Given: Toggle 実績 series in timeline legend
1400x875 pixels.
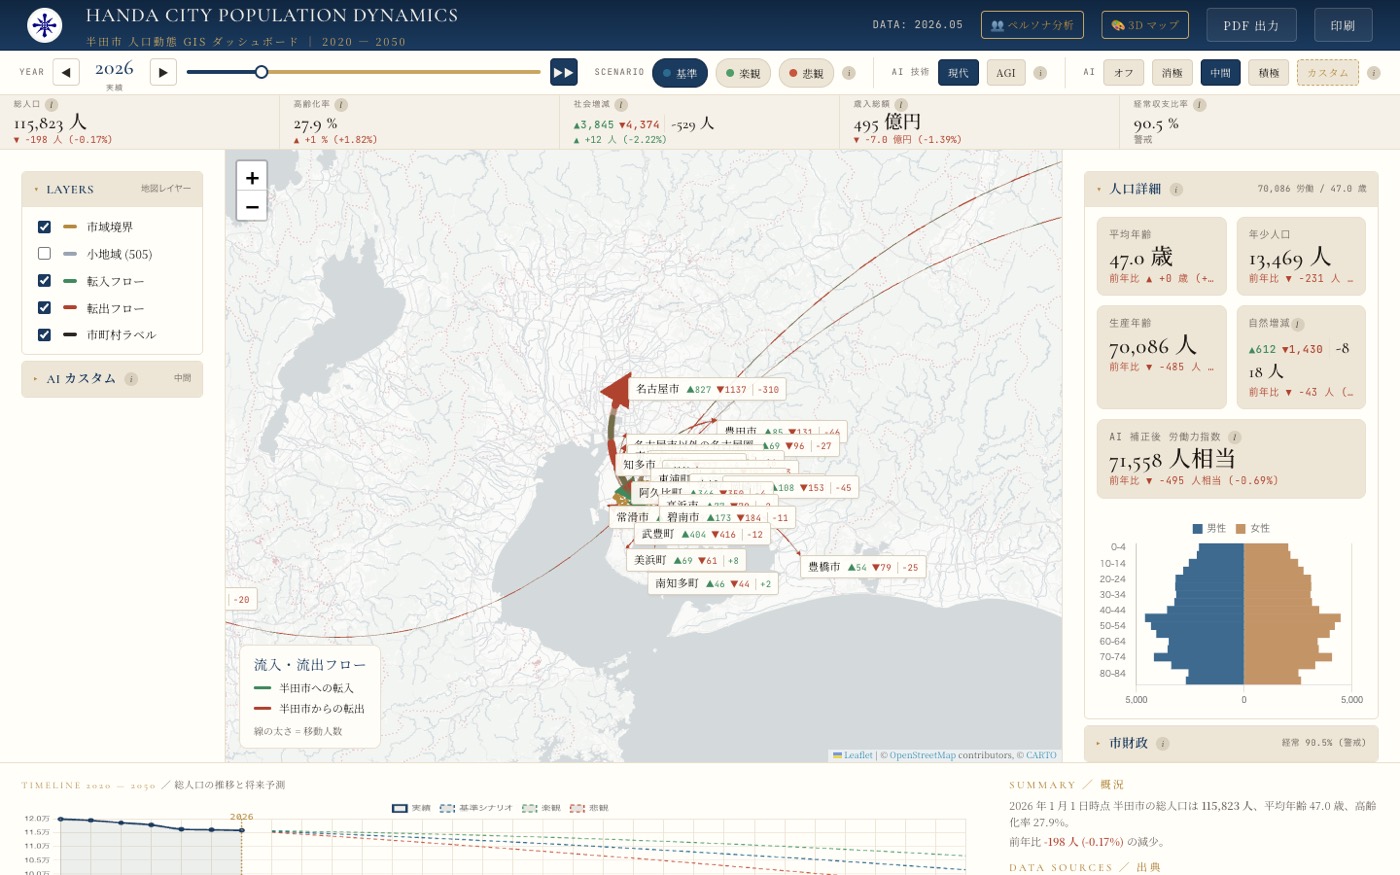Looking at the screenshot, I should click(411, 808).
